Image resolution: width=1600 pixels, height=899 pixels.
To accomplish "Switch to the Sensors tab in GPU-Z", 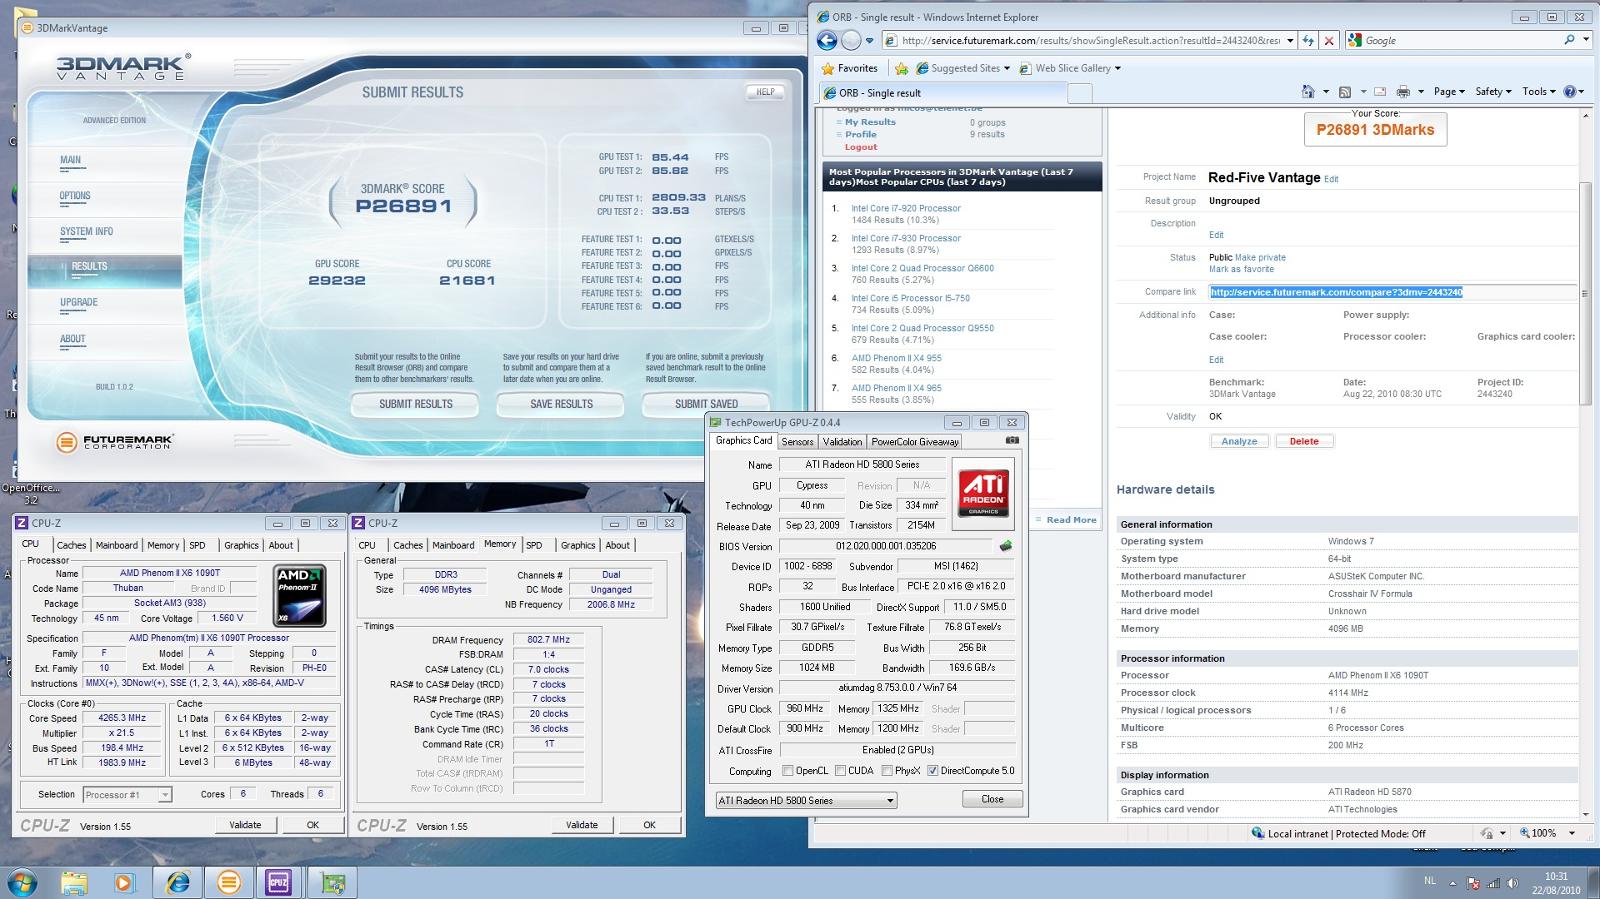I will click(797, 441).
